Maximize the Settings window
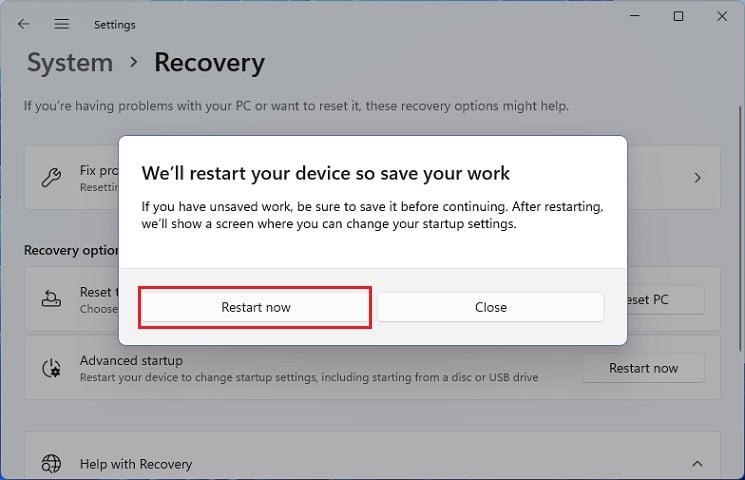The width and height of the screenshot is (745, 480). pos(678,16)
